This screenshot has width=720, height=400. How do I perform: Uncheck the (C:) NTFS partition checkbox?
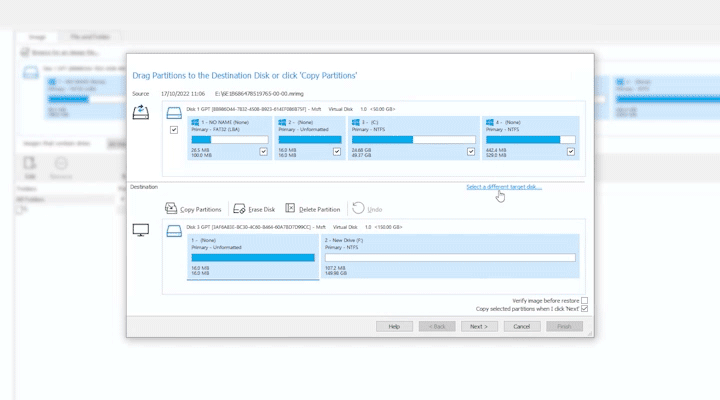(471, 152)
